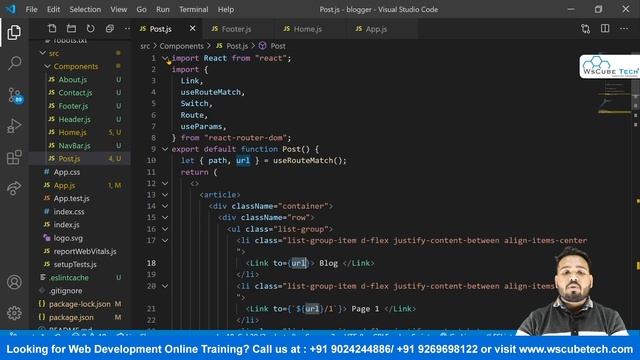Screen dimensions: 640x360
Task: Open changes compare icon in editor toolbar
Action: 586,29
